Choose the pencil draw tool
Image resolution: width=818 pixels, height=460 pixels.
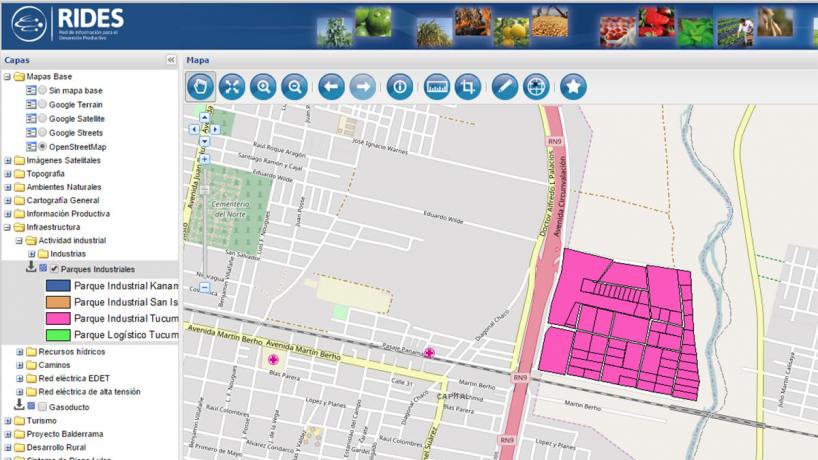click(504, 86)
